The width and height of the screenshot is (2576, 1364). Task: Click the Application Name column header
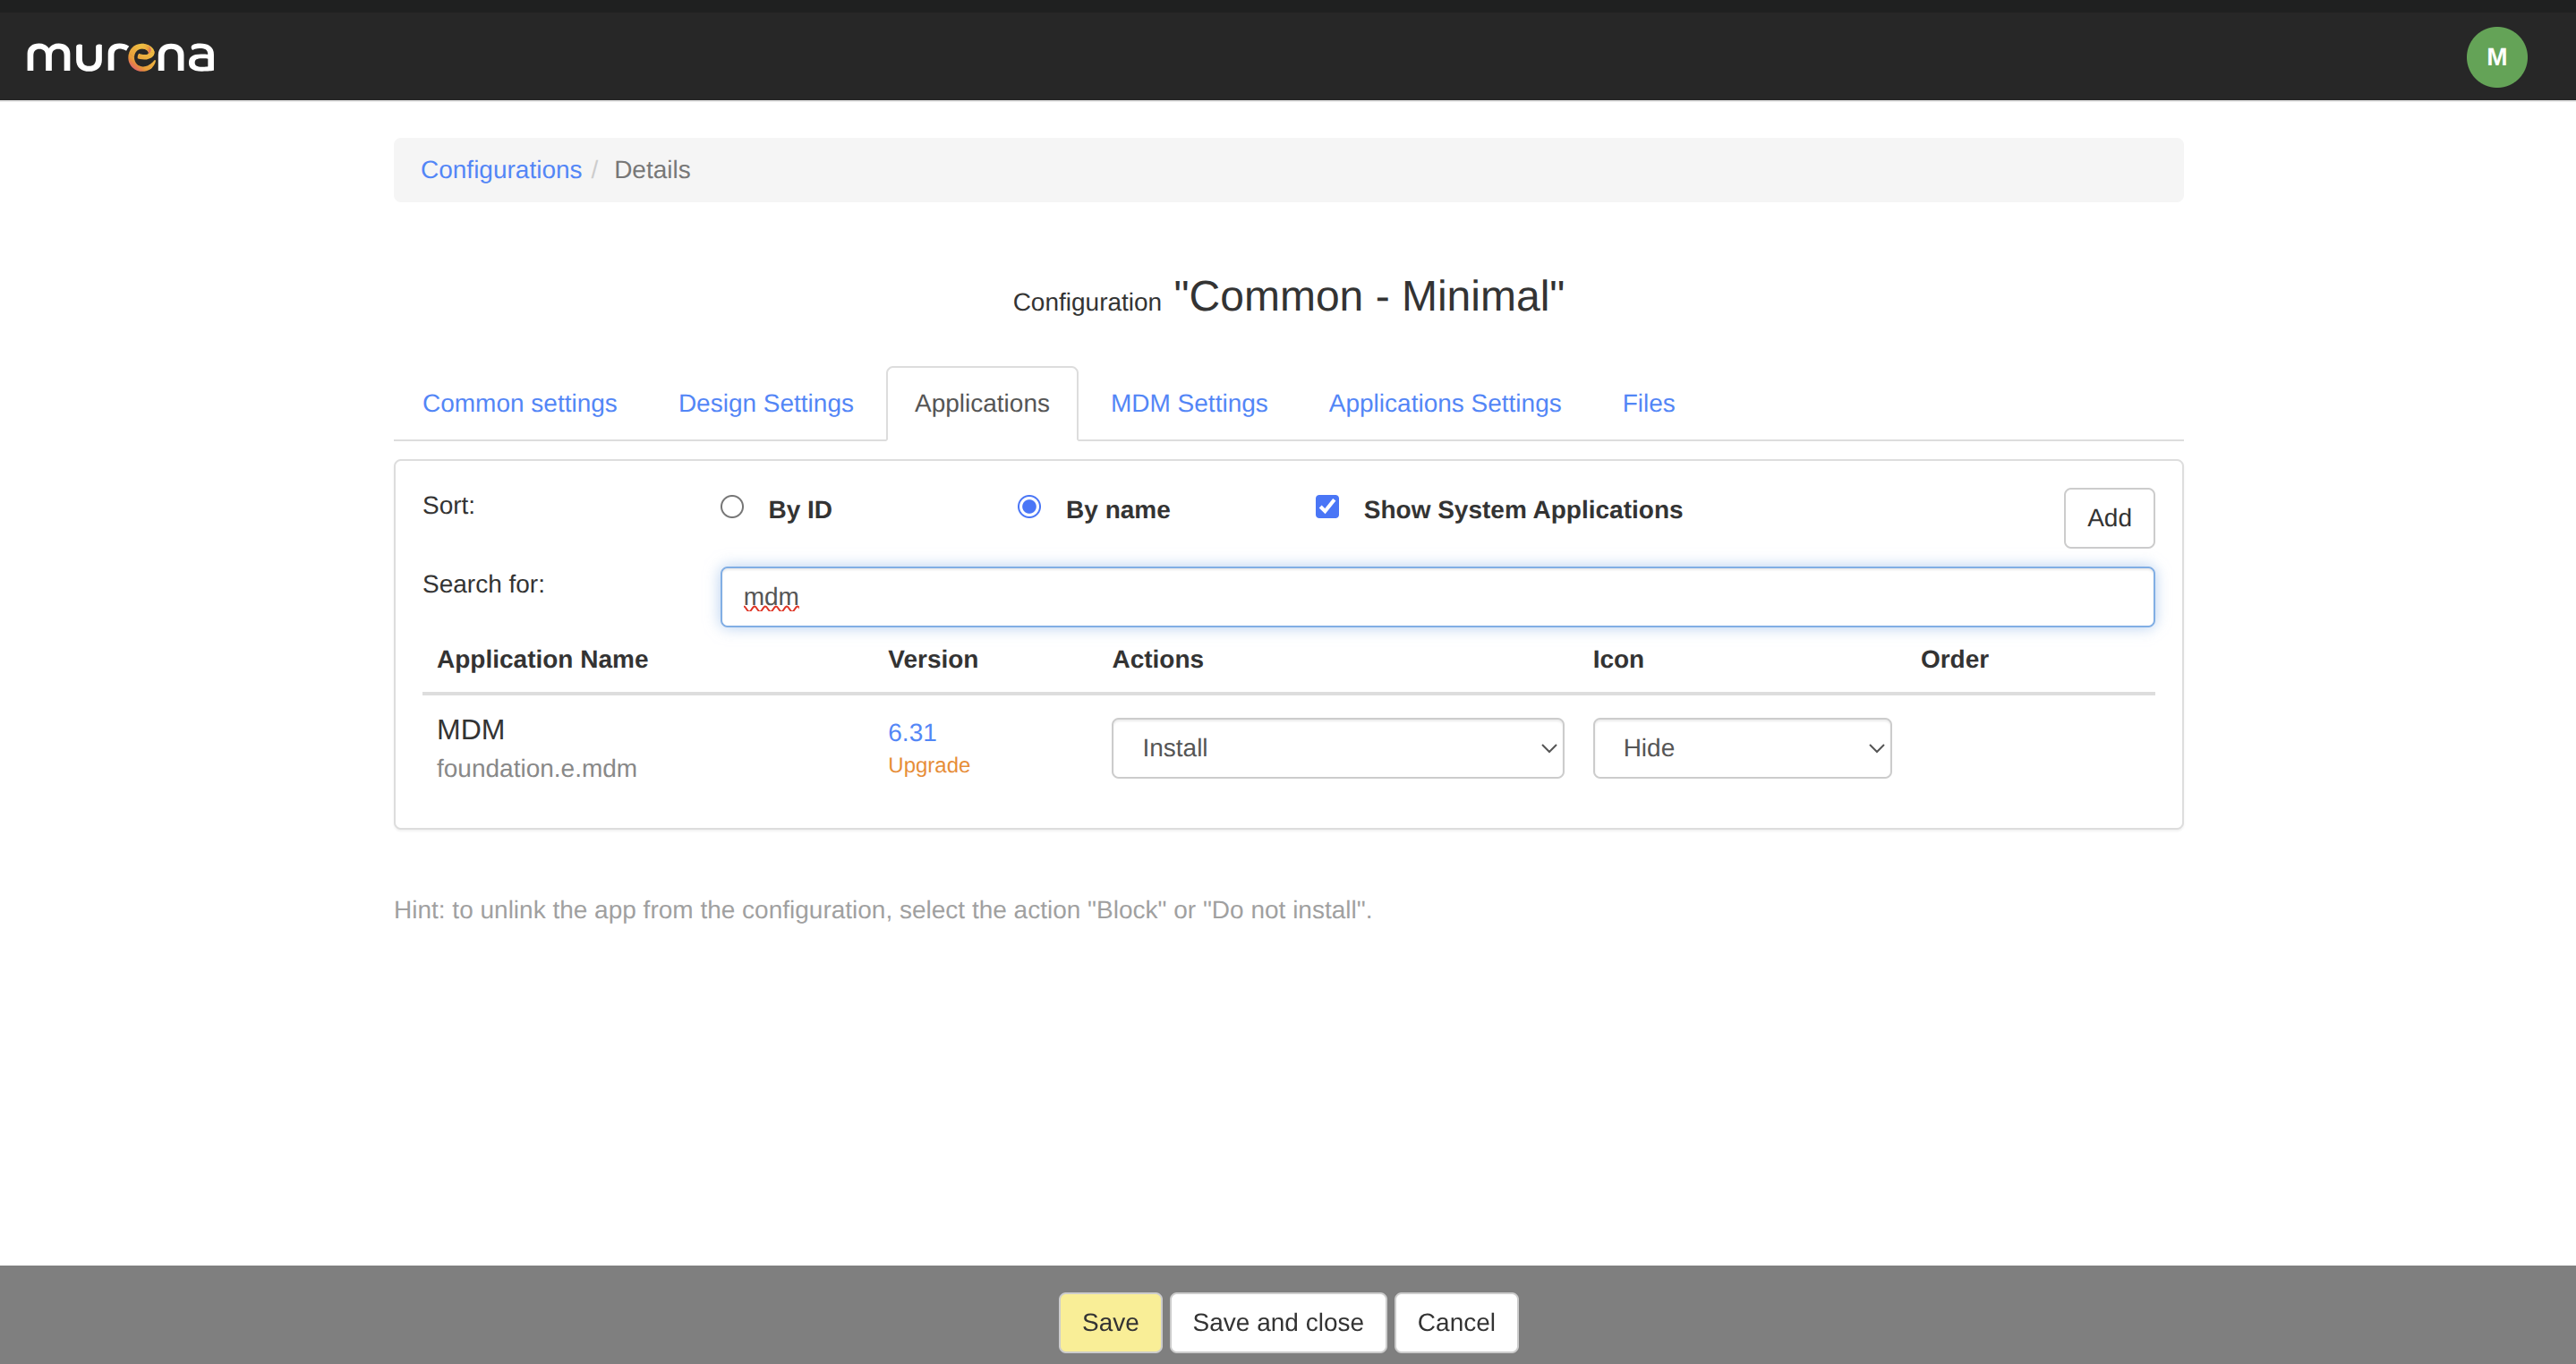click(x=543, y=659)
